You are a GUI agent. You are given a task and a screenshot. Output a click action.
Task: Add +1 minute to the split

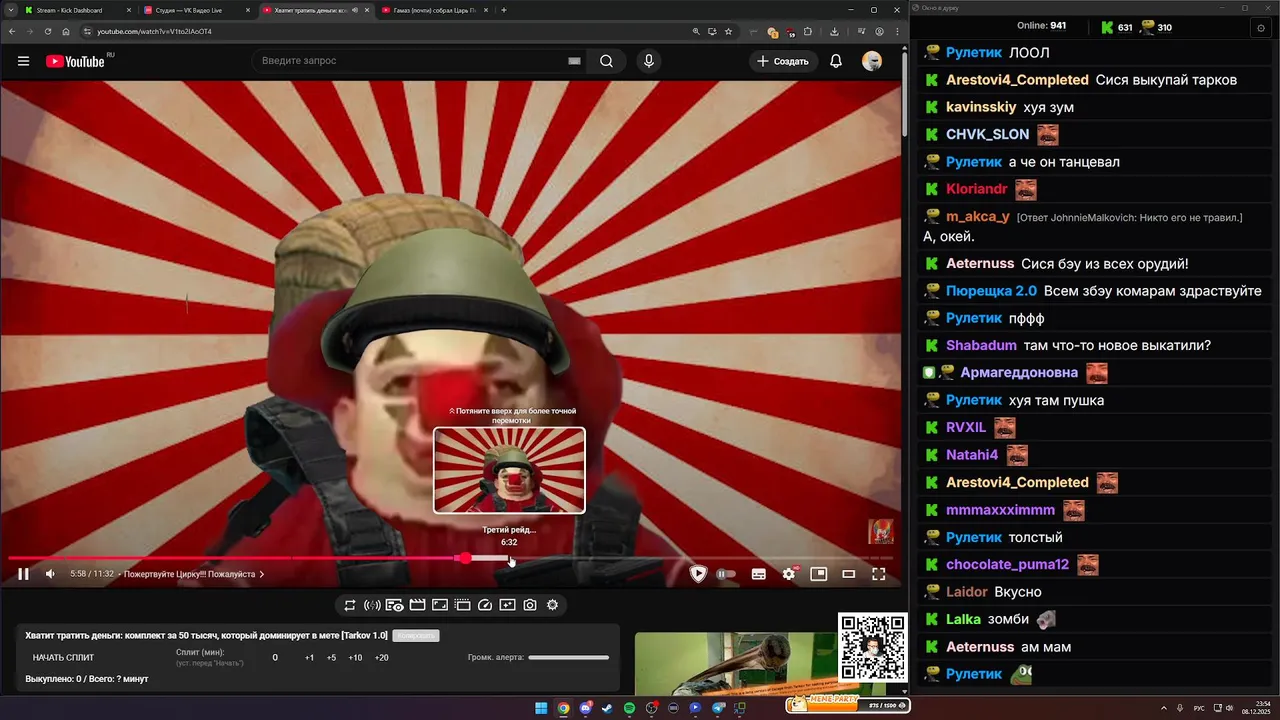tap(309, 658)
